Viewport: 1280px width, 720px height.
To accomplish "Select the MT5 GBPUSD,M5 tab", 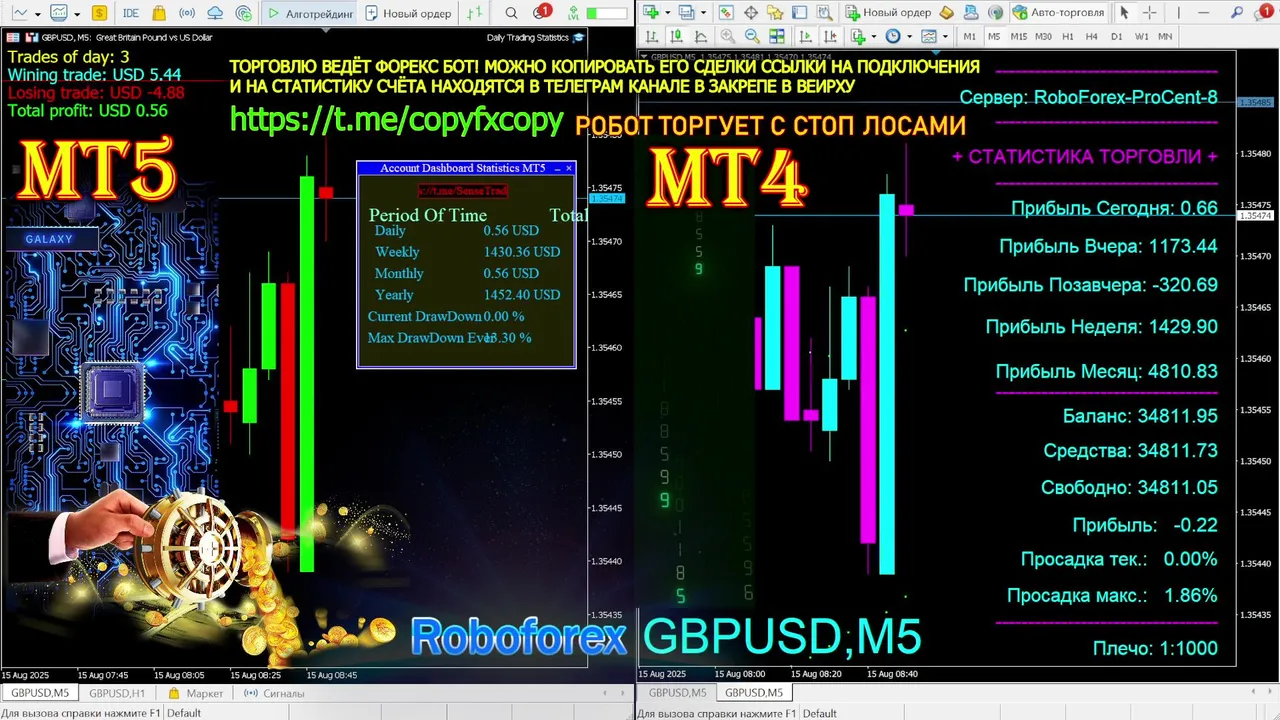I will (39, 693).
